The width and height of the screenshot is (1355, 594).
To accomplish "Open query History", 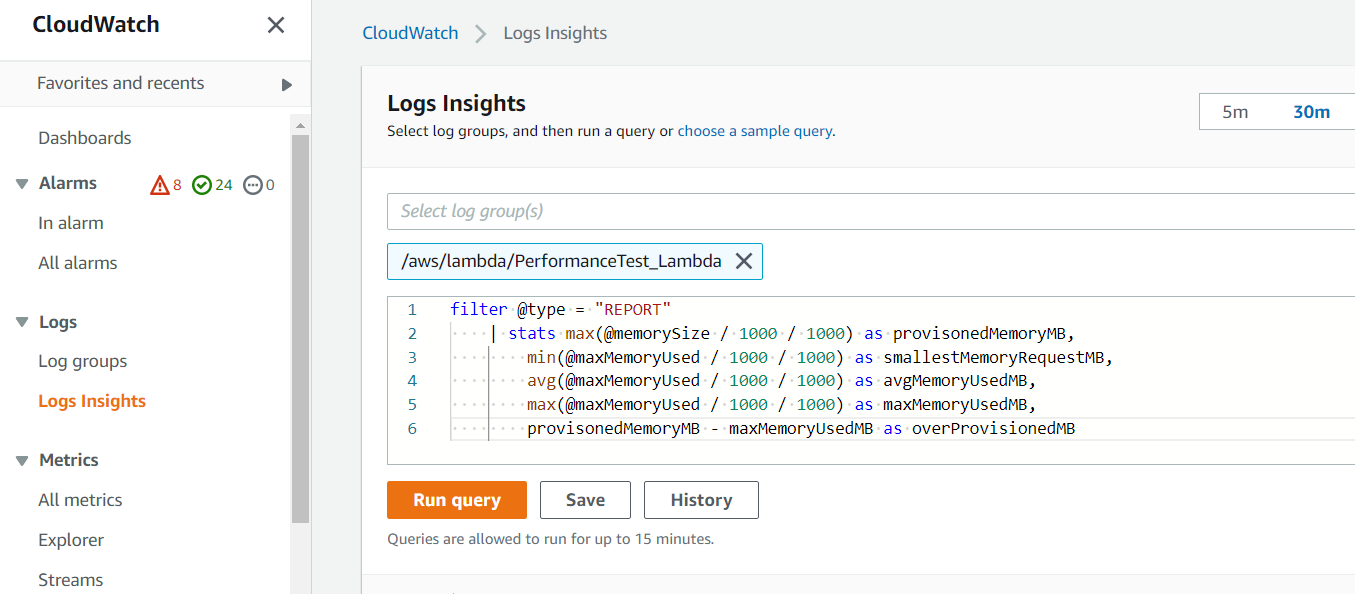I will tap(701, 500).
